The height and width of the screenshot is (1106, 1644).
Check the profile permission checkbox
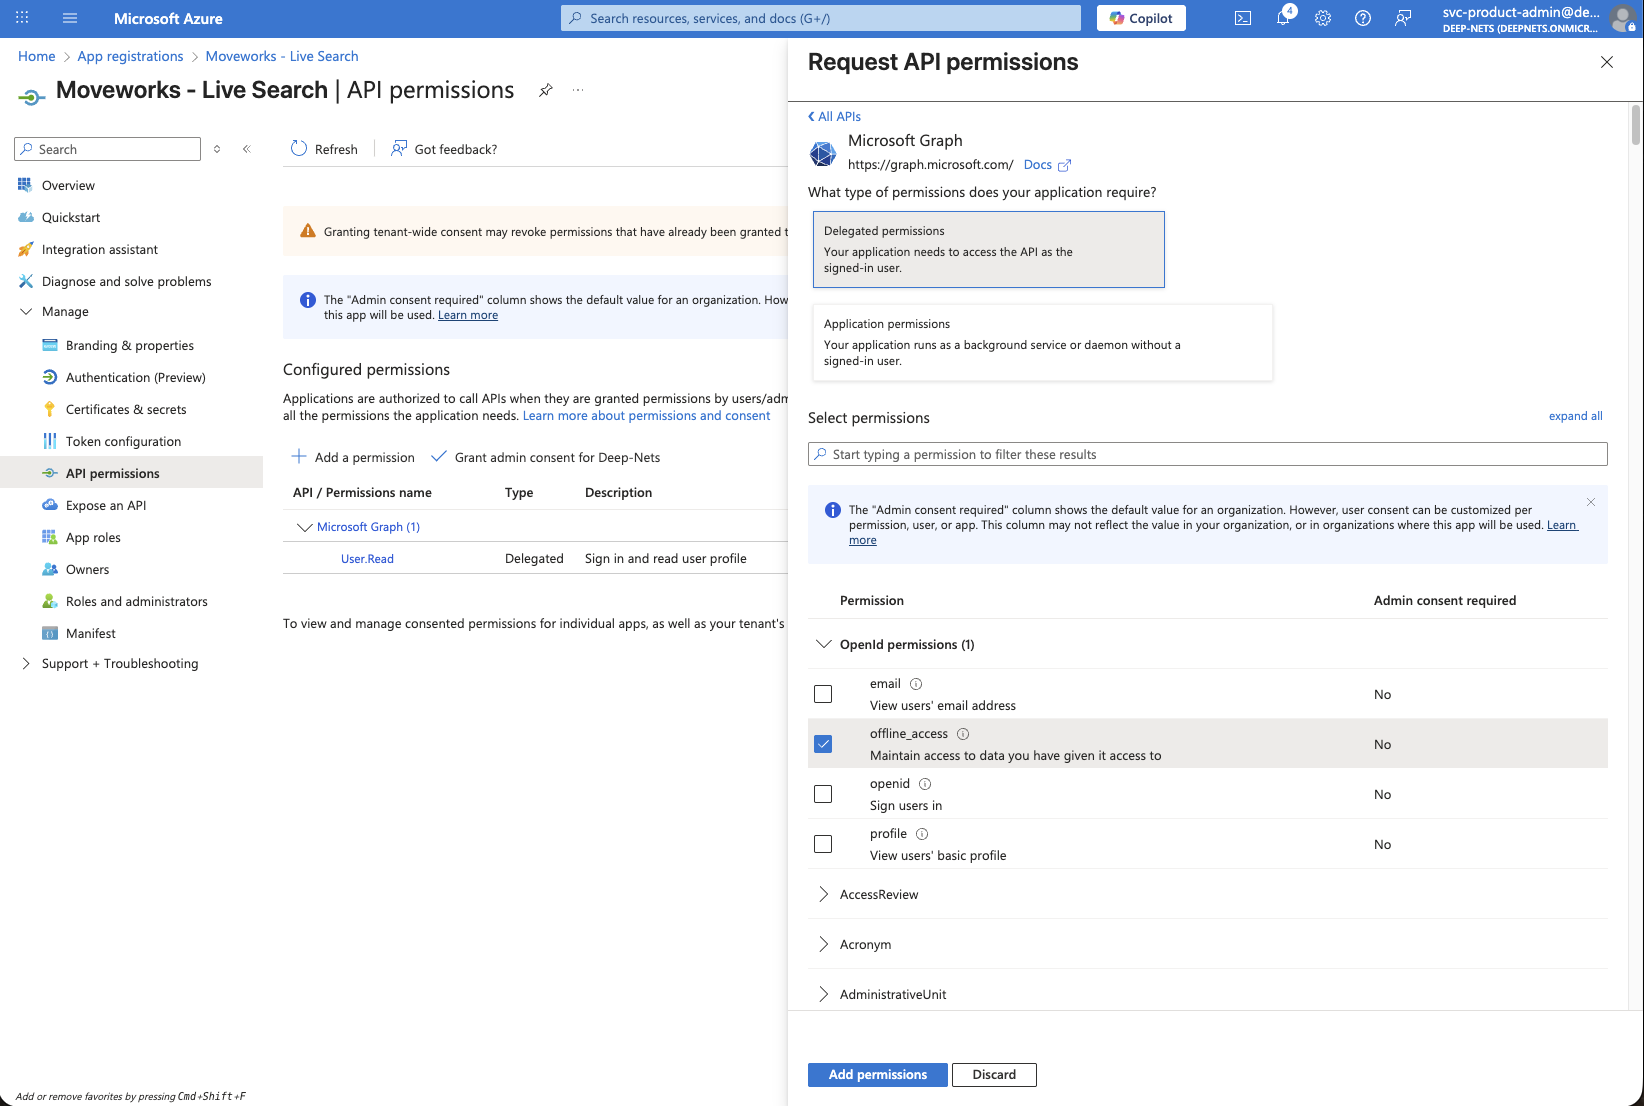[823, 844]
